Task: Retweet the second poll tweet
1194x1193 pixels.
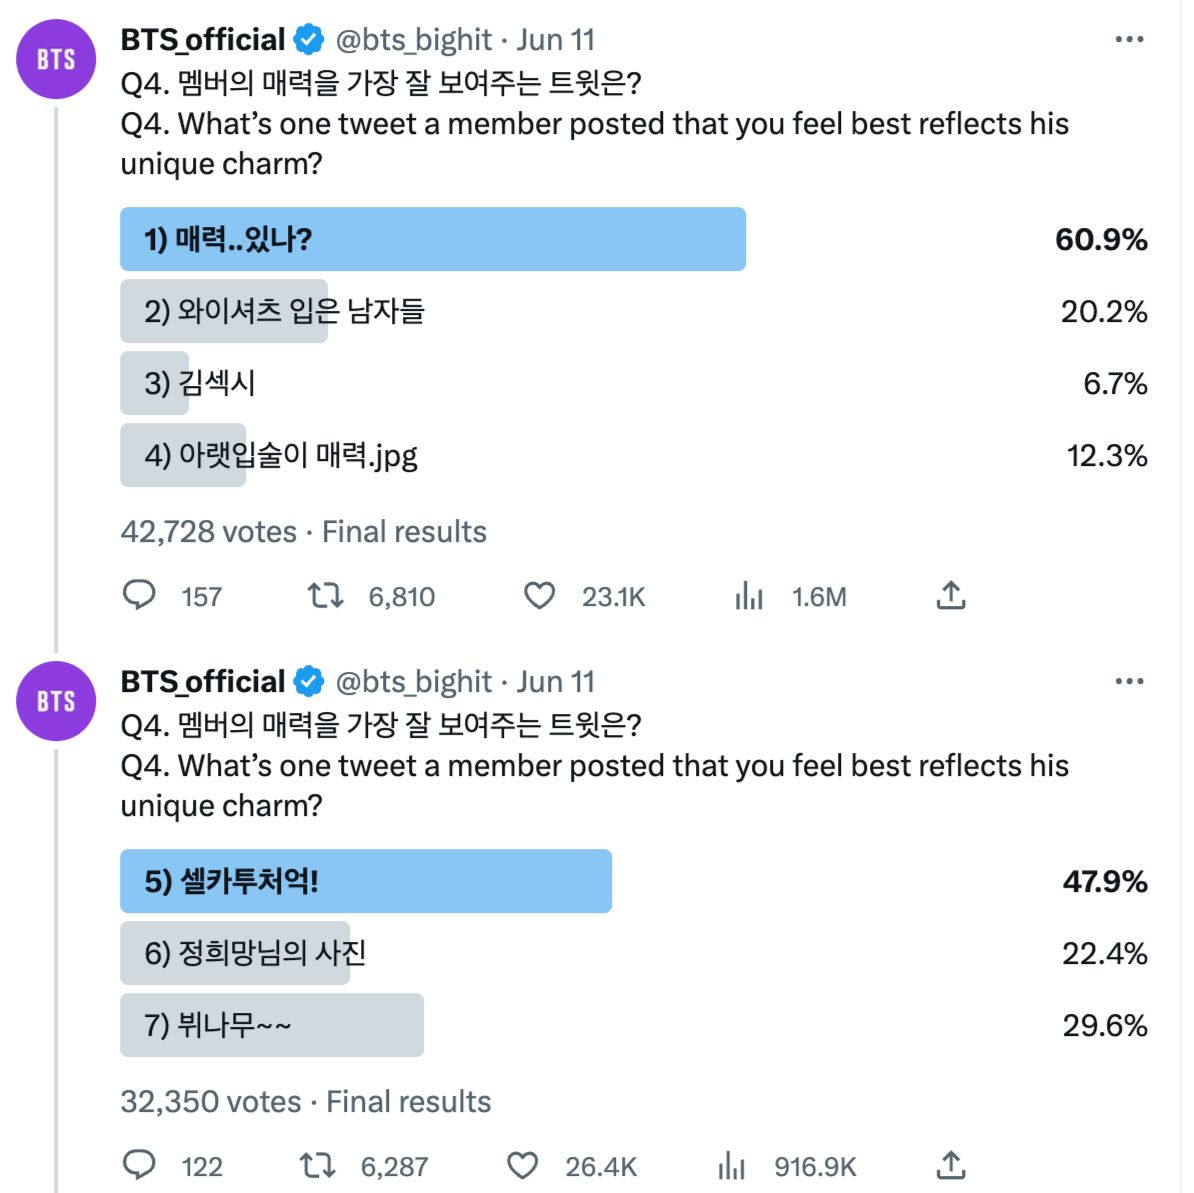Action: click(318, 1166)
